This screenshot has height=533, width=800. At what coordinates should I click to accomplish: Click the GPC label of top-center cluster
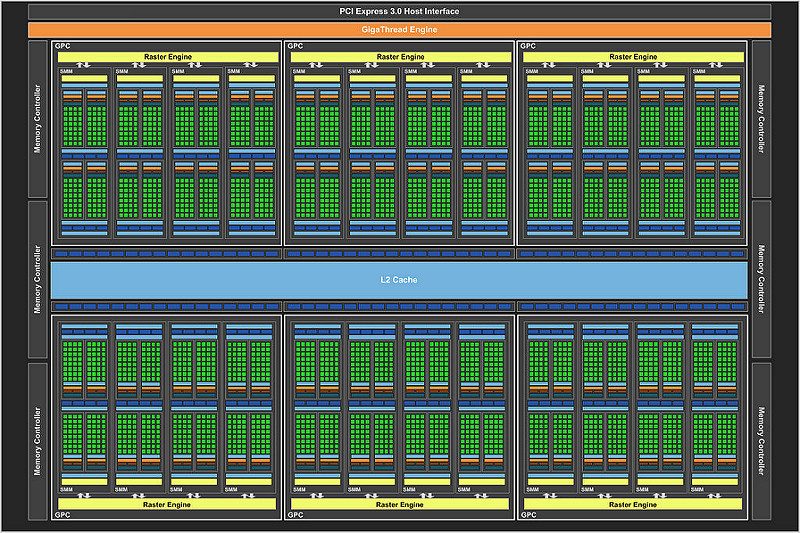point(294,46)
